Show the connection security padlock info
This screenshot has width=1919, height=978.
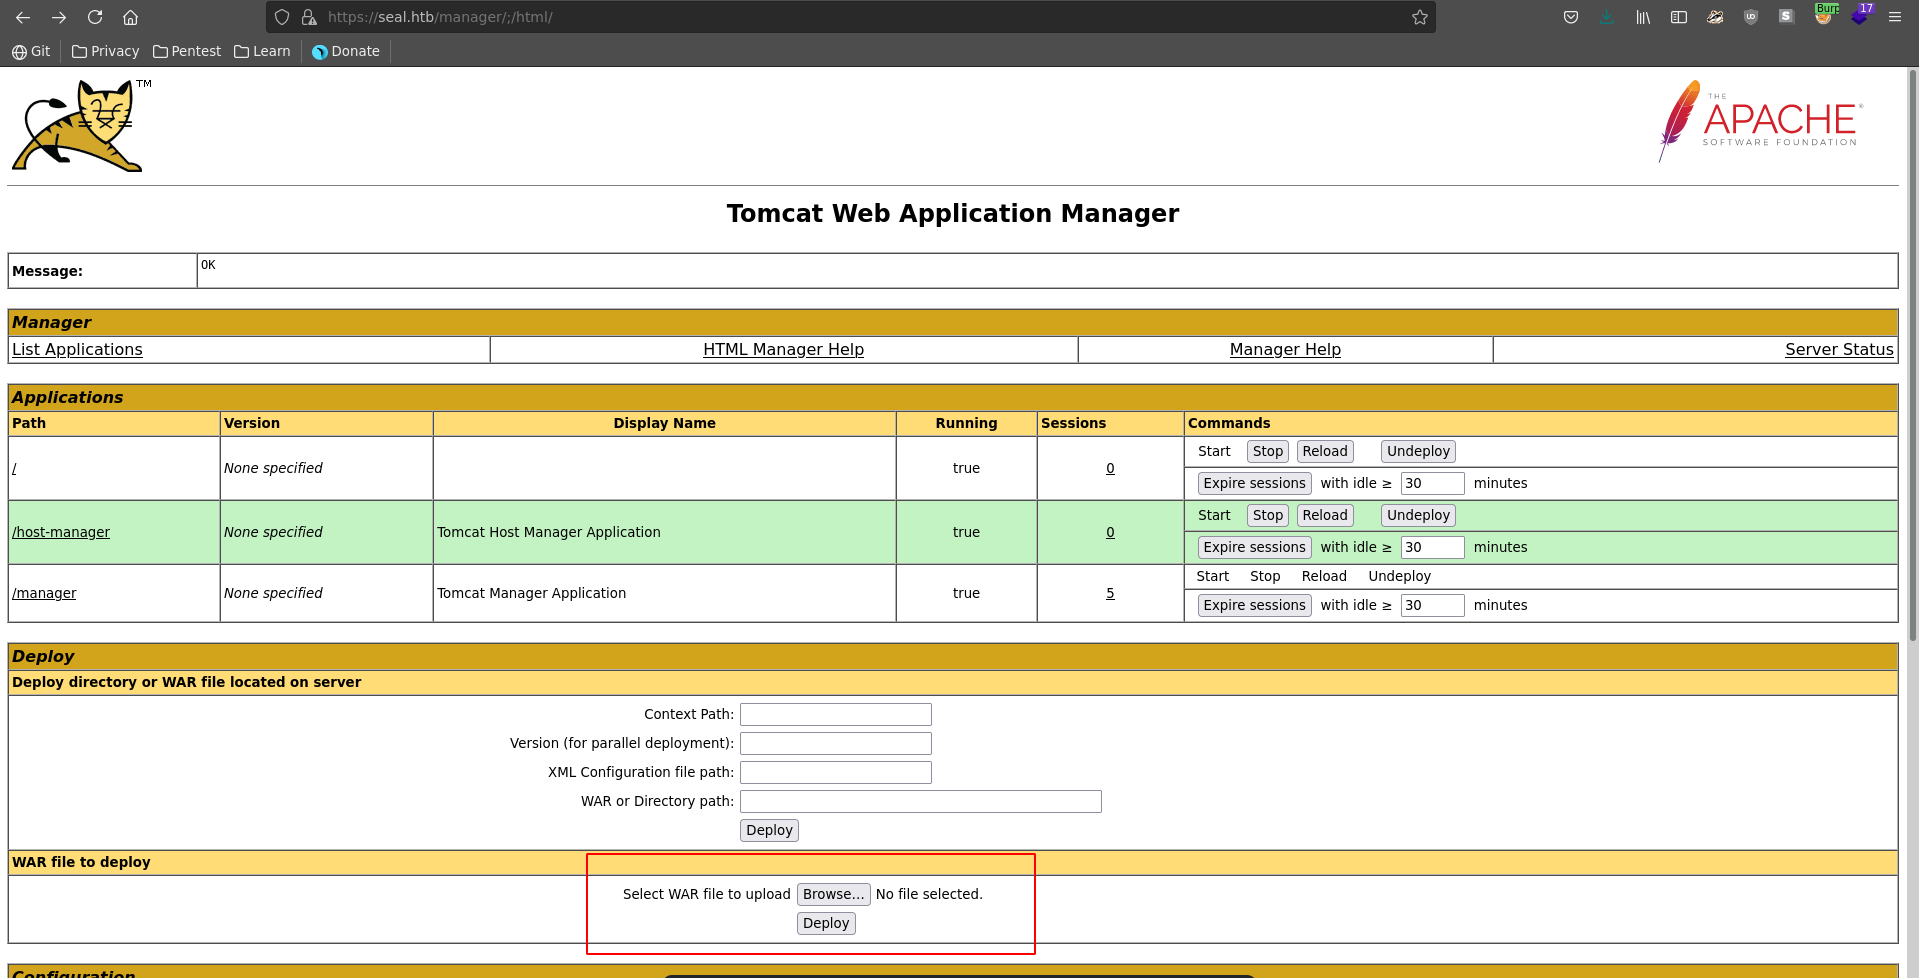(x=309, y=17)
